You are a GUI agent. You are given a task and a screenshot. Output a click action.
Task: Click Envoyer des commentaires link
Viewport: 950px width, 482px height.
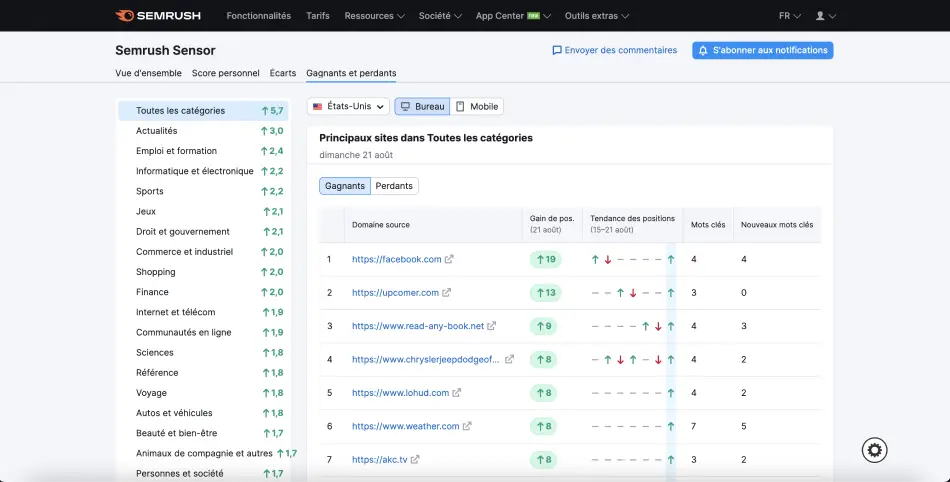(x=614, y=50)
